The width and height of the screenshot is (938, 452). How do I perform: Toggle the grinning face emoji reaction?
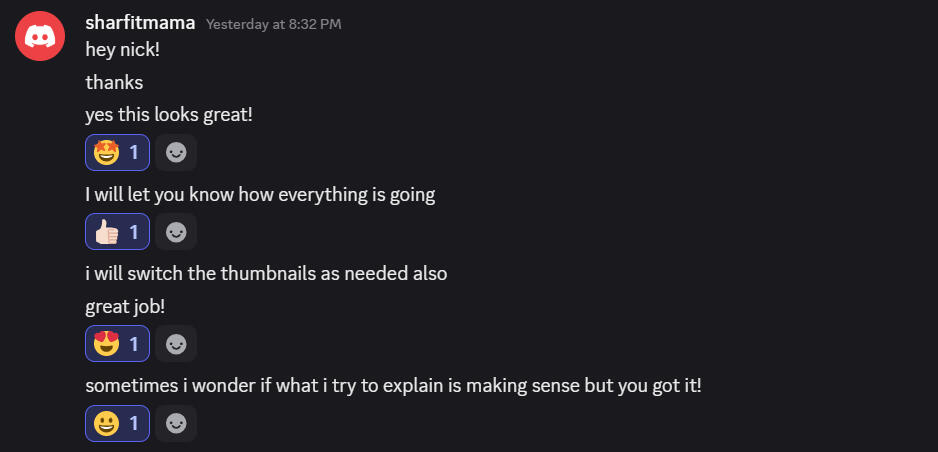coord(117,423)
